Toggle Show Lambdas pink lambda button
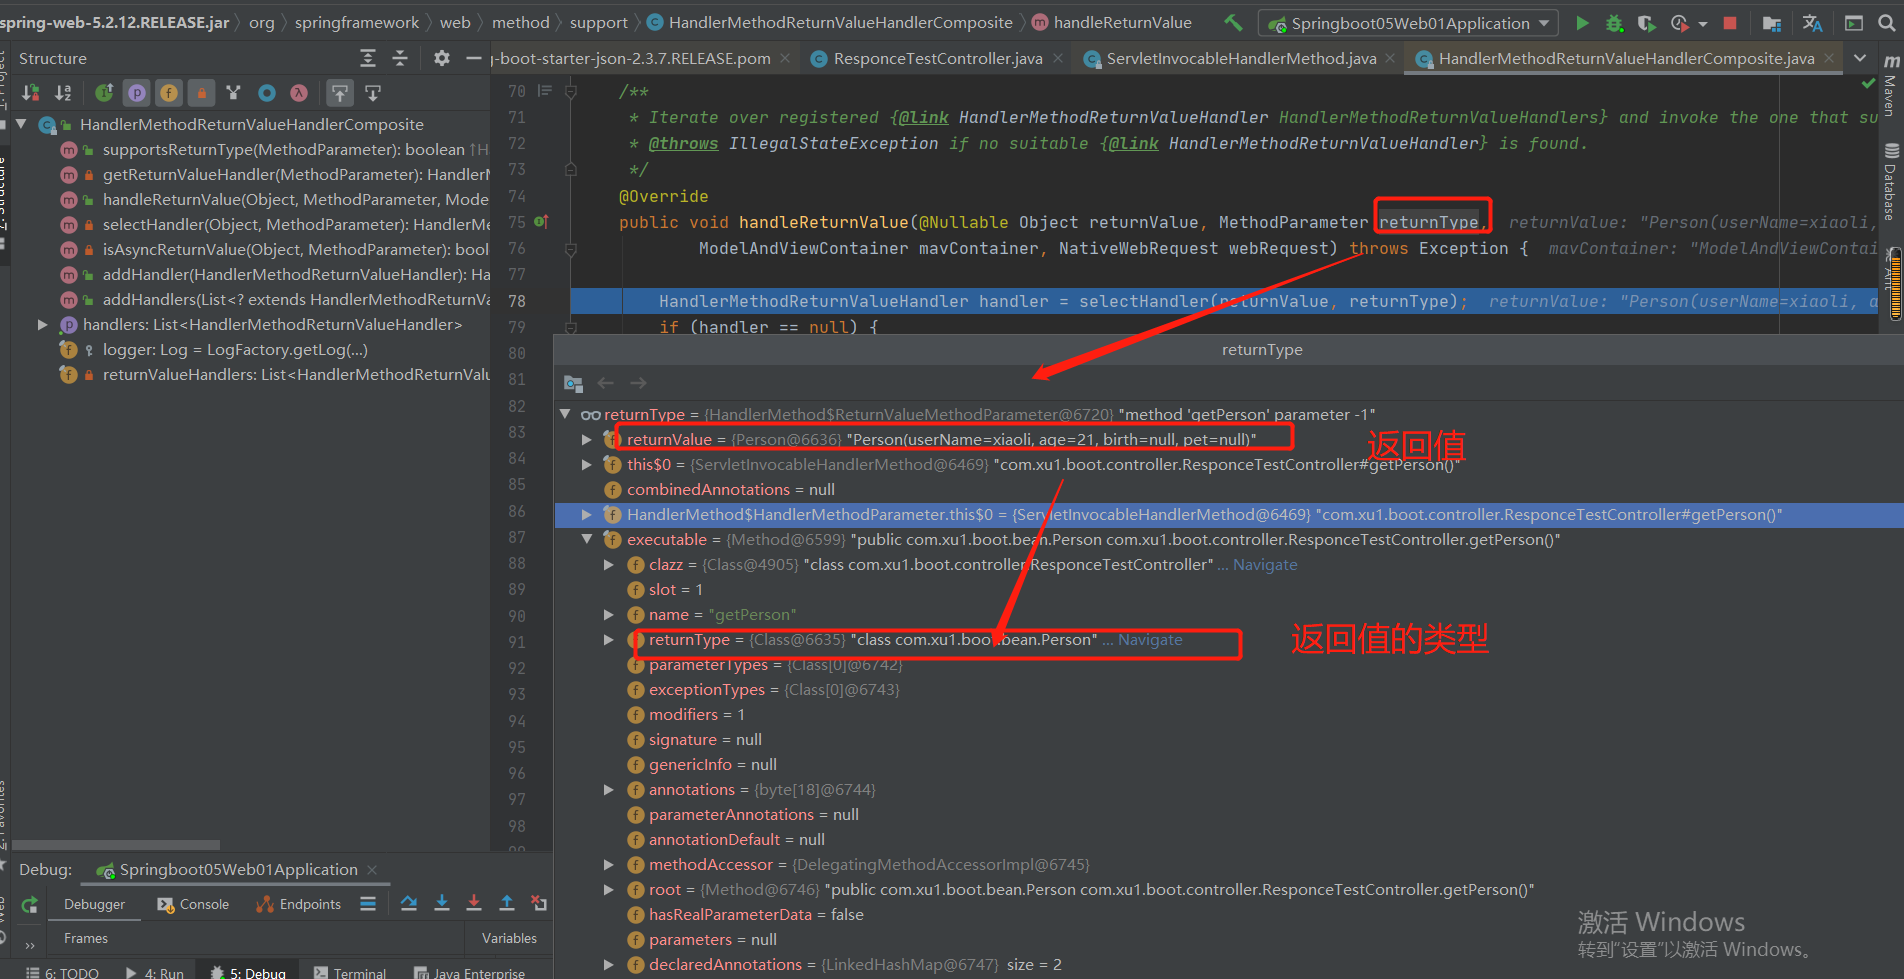This screenshot has height=979, width=1904. [x=298, y=93]
